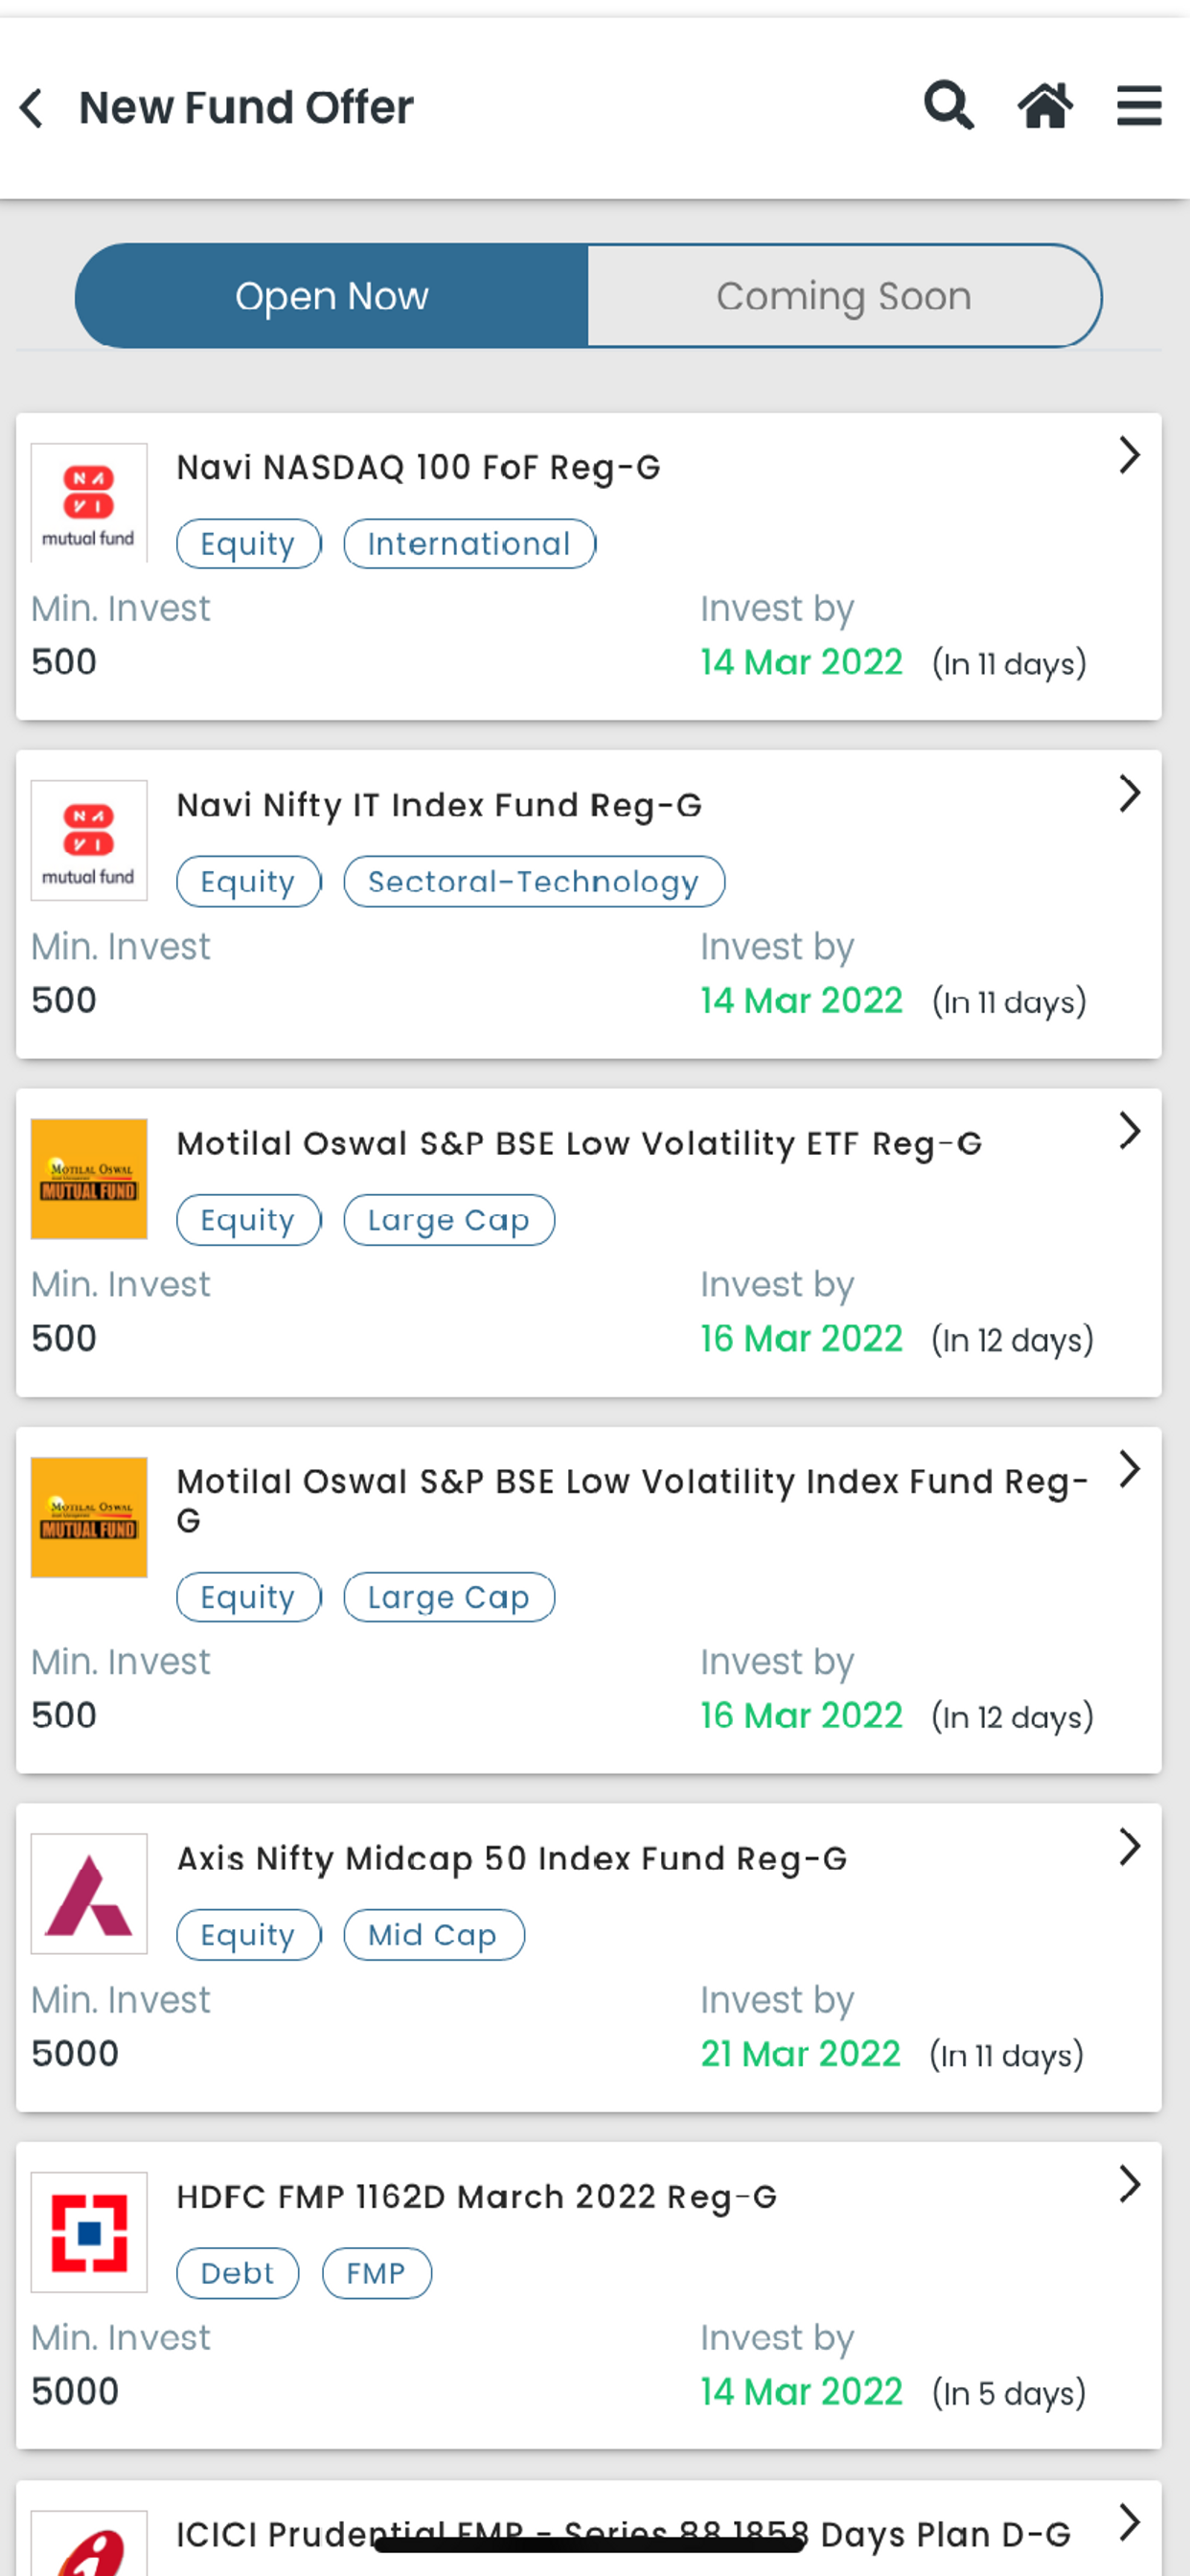Expand Navi Nifty IT Index Fund chevron

tap(1129, 793)
